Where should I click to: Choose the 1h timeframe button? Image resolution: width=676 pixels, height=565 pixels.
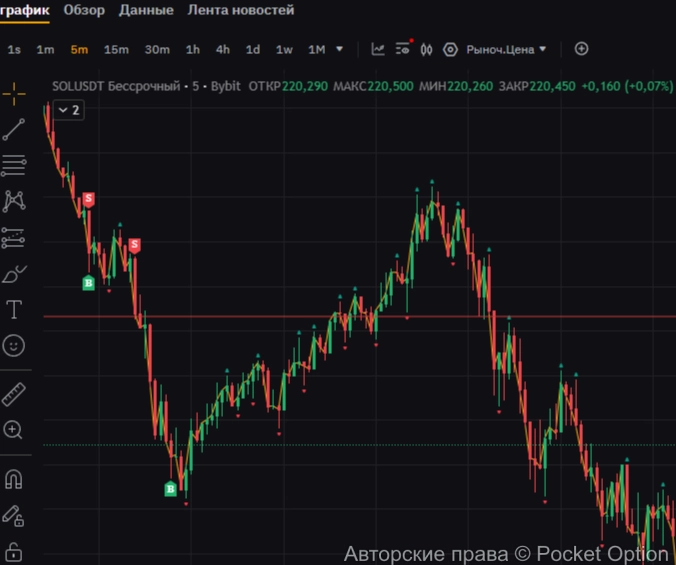(192, 49)
